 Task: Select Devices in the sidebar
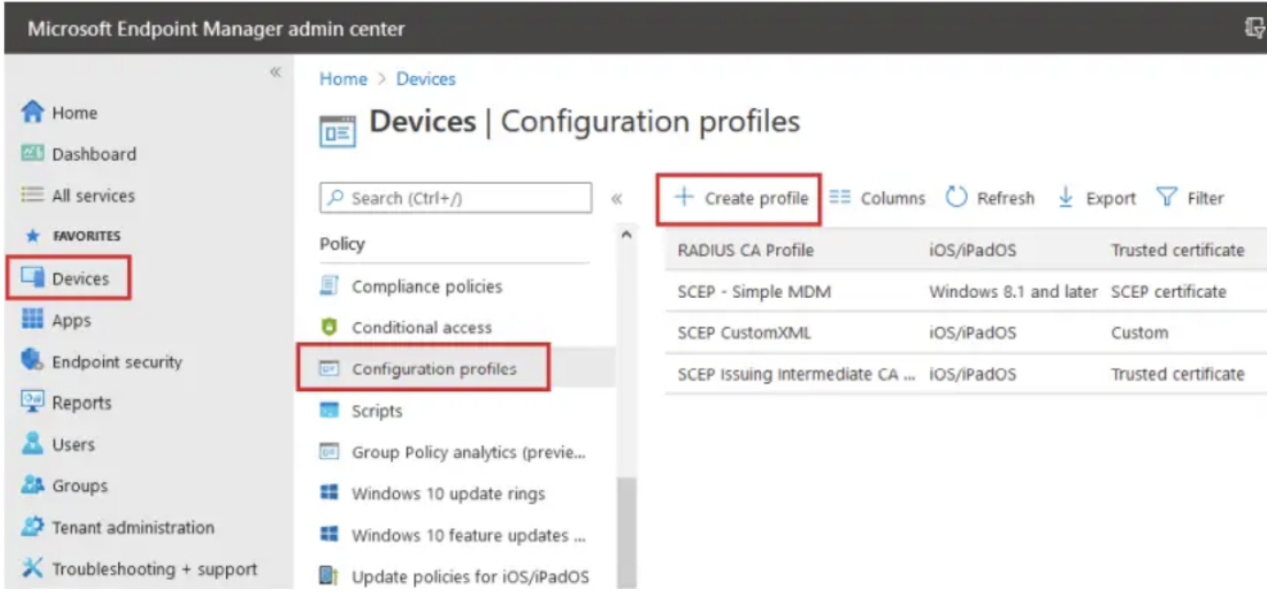point(81,278)
